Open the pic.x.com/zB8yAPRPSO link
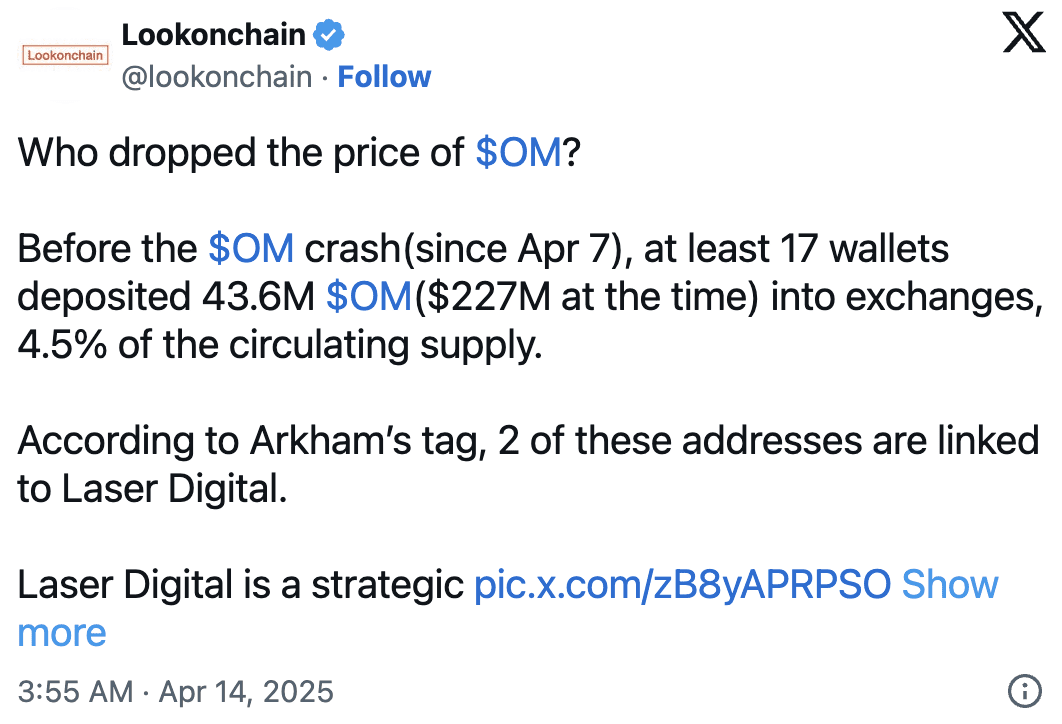The width and height of the screenshot is (1062, 724). click(682, 584)
